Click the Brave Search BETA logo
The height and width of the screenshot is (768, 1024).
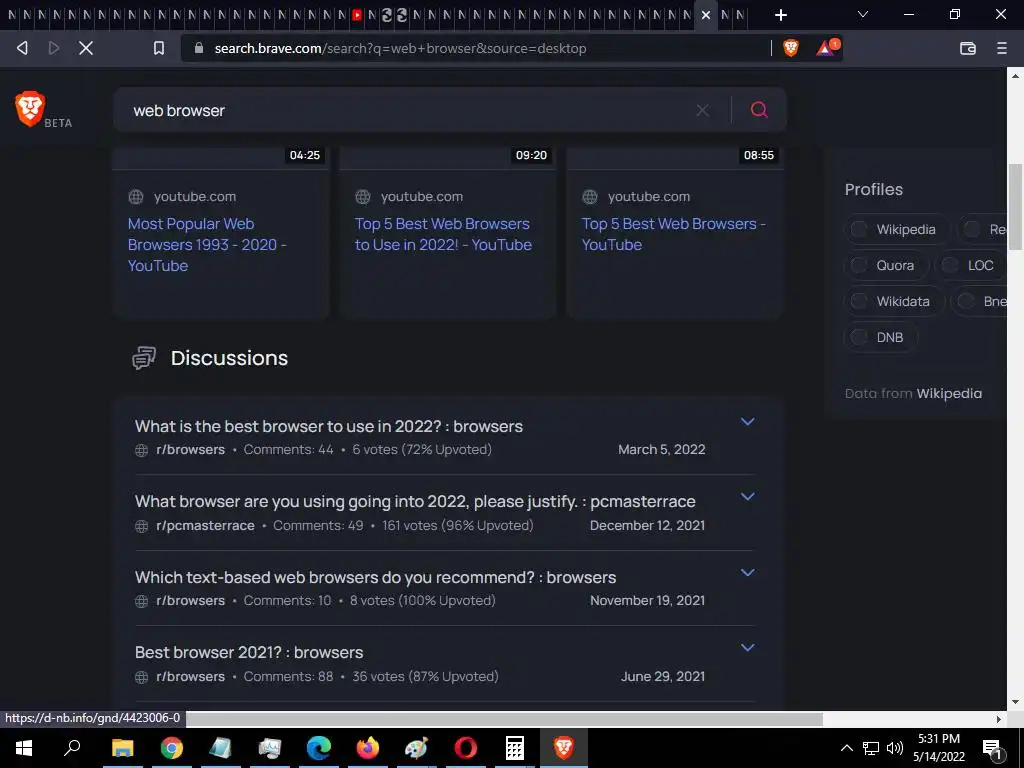(43, 109)
